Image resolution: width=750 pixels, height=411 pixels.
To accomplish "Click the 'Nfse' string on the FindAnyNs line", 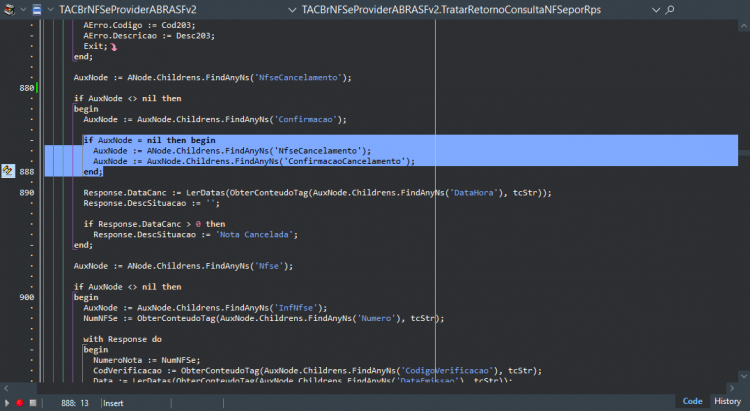I will pyautogui.click(x=269, y=266).
